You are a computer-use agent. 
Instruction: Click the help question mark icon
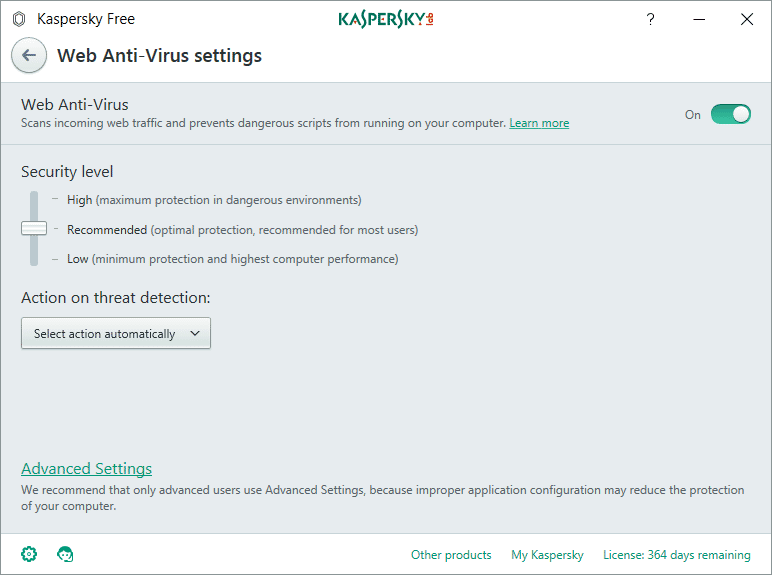coord(650,19)
